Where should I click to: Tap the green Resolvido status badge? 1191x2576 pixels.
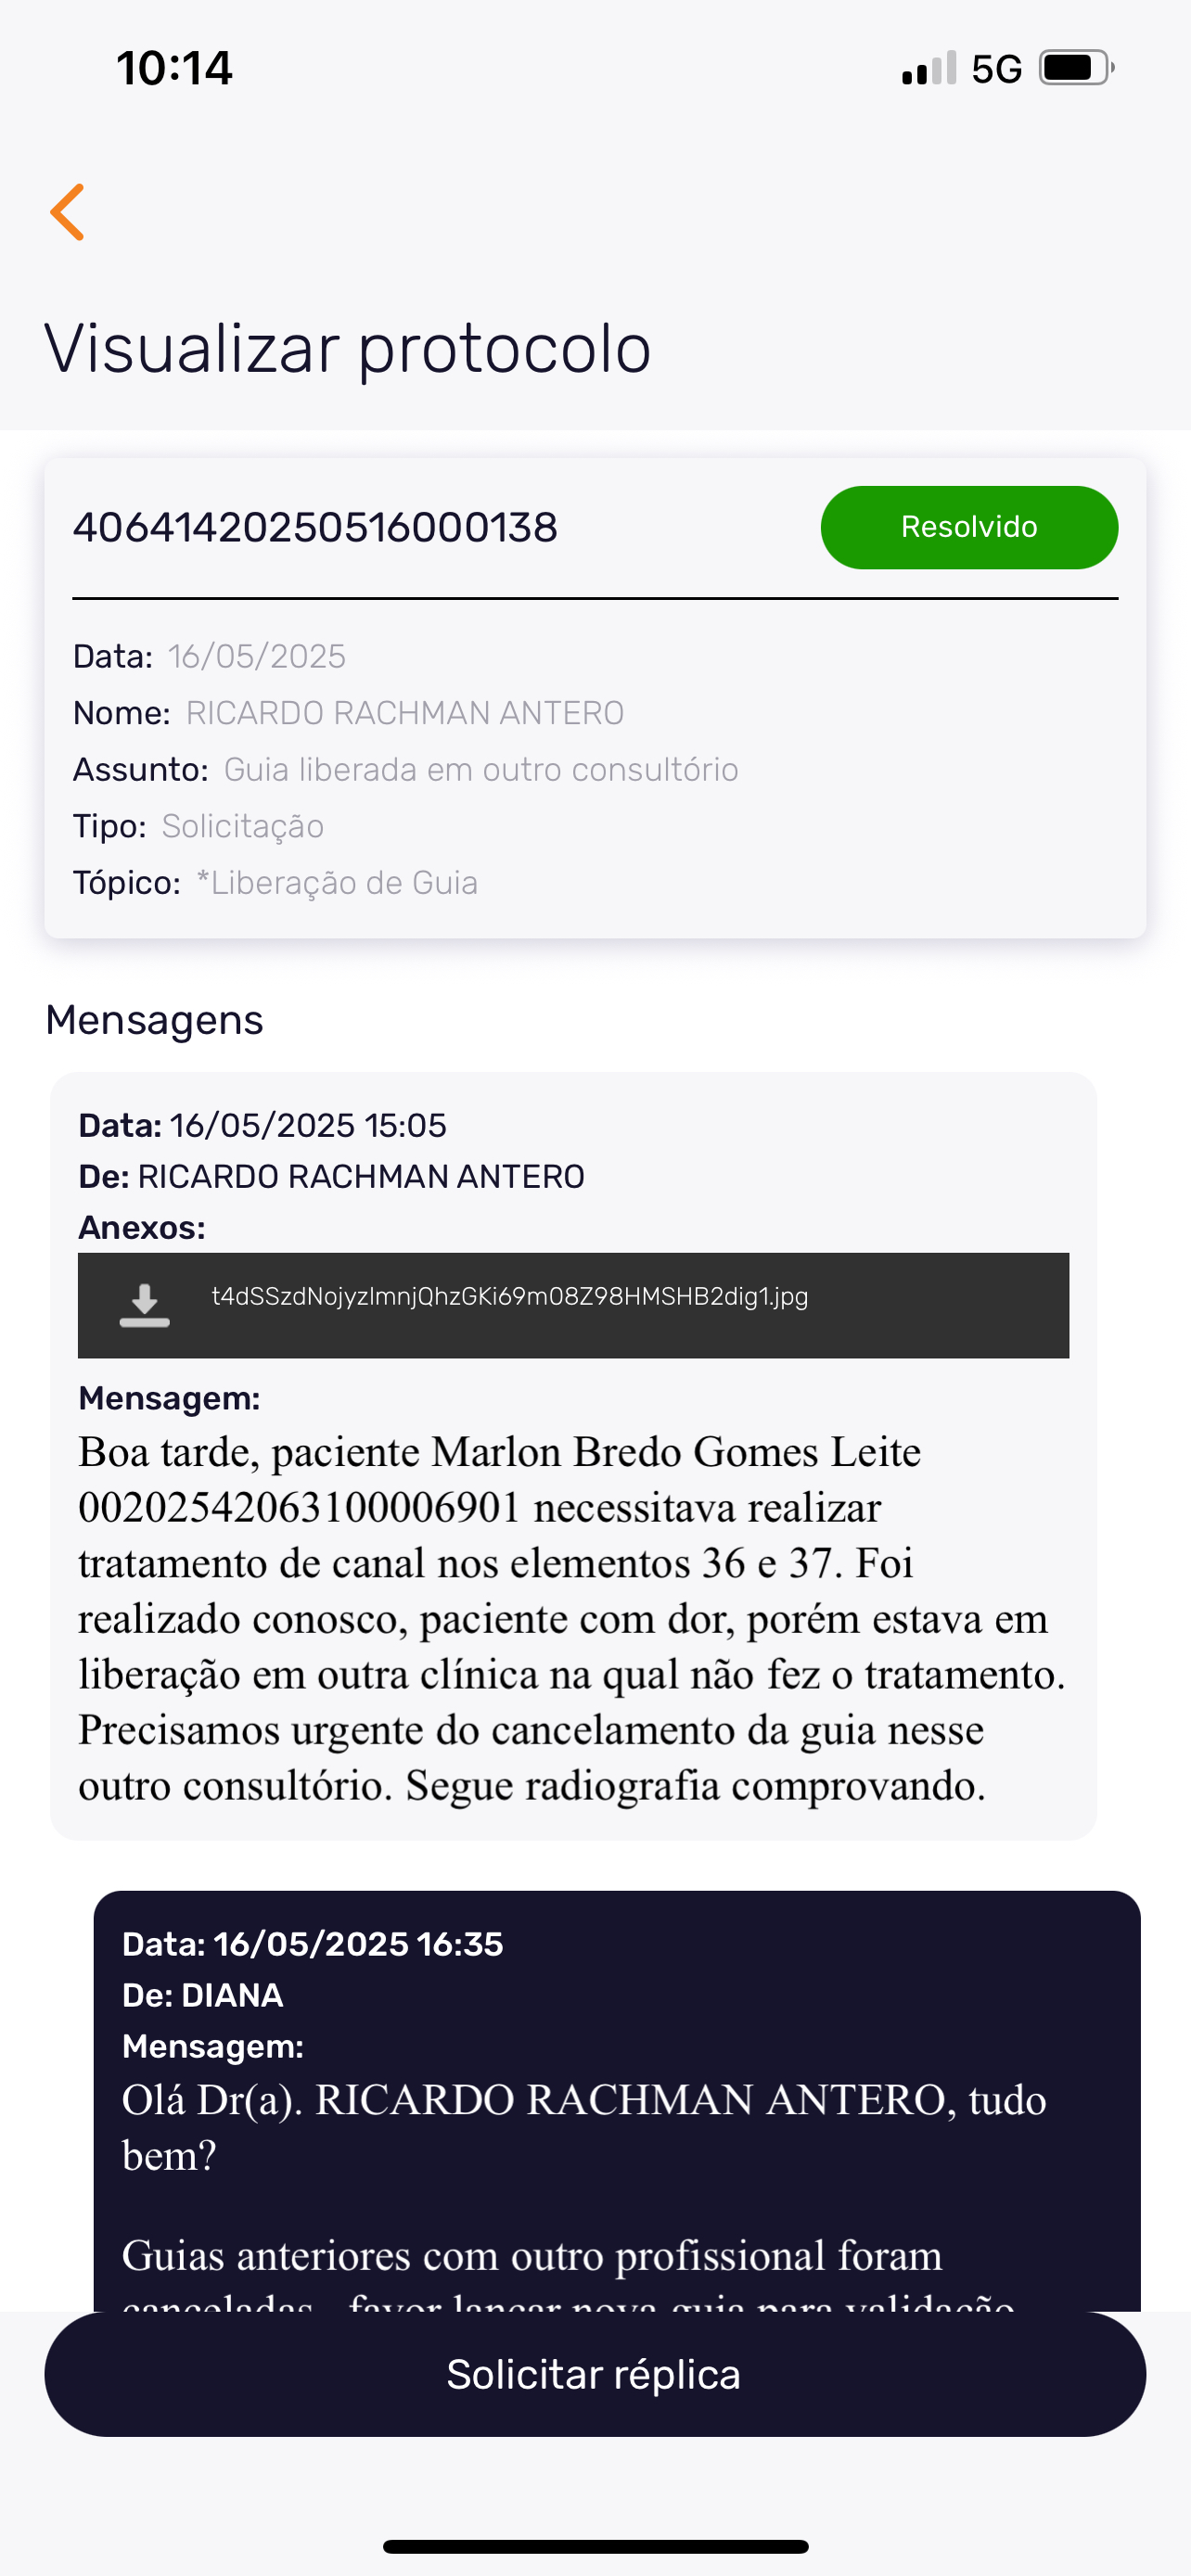[968, 527]
